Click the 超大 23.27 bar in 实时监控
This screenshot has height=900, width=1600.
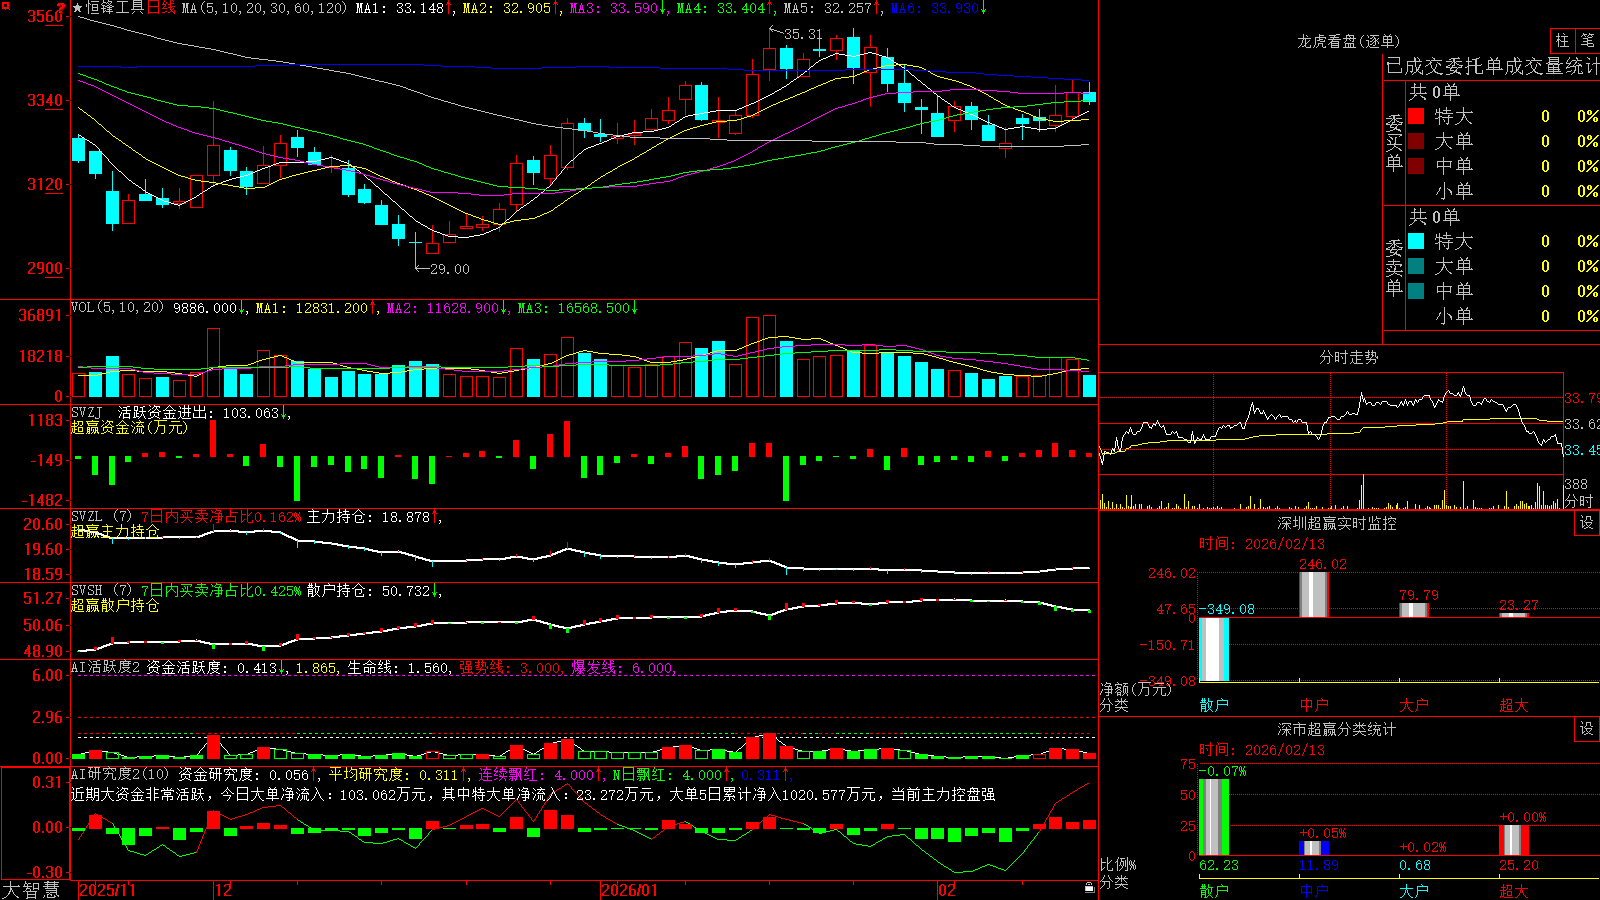pos(1513,615)
